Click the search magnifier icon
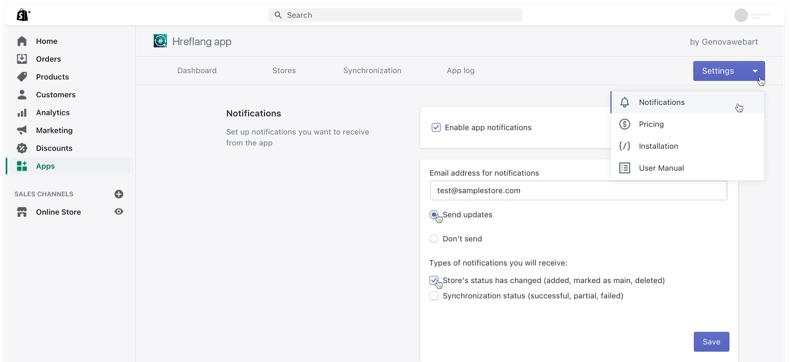 pos(278,15)
